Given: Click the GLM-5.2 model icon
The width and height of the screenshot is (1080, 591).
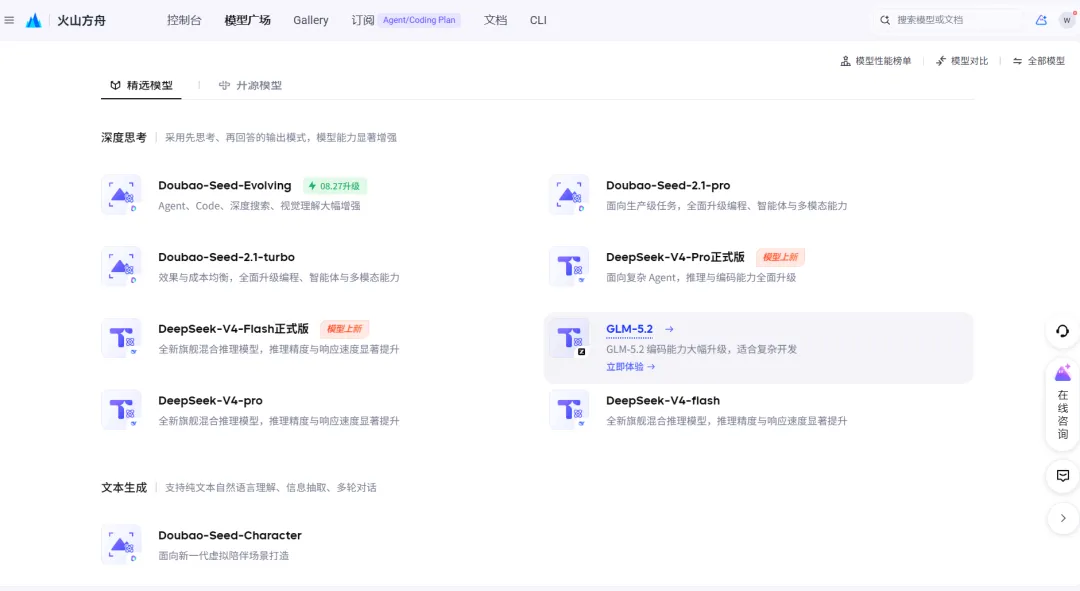Looking at the screenshot, I should (569, 338).
